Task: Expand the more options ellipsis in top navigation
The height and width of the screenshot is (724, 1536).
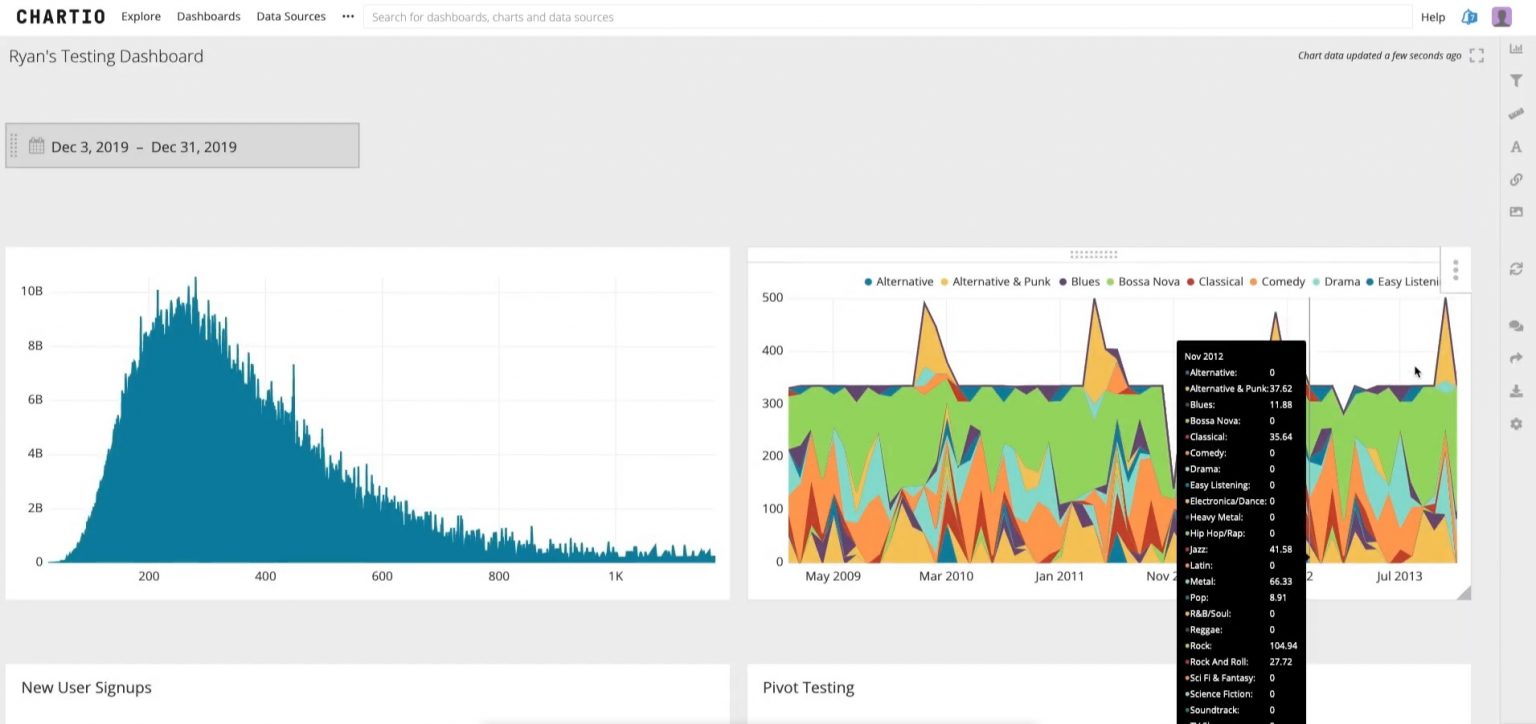Action: coord(347,16)
